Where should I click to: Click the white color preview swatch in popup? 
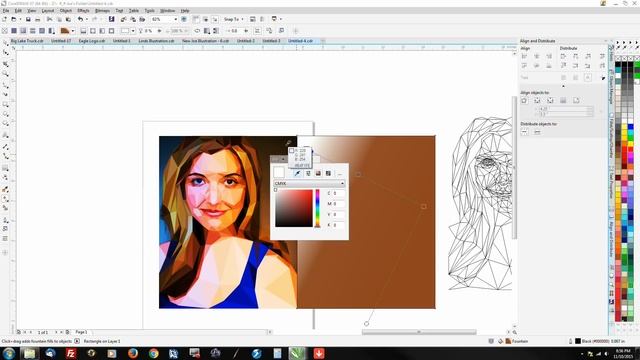tap(279, 172)
